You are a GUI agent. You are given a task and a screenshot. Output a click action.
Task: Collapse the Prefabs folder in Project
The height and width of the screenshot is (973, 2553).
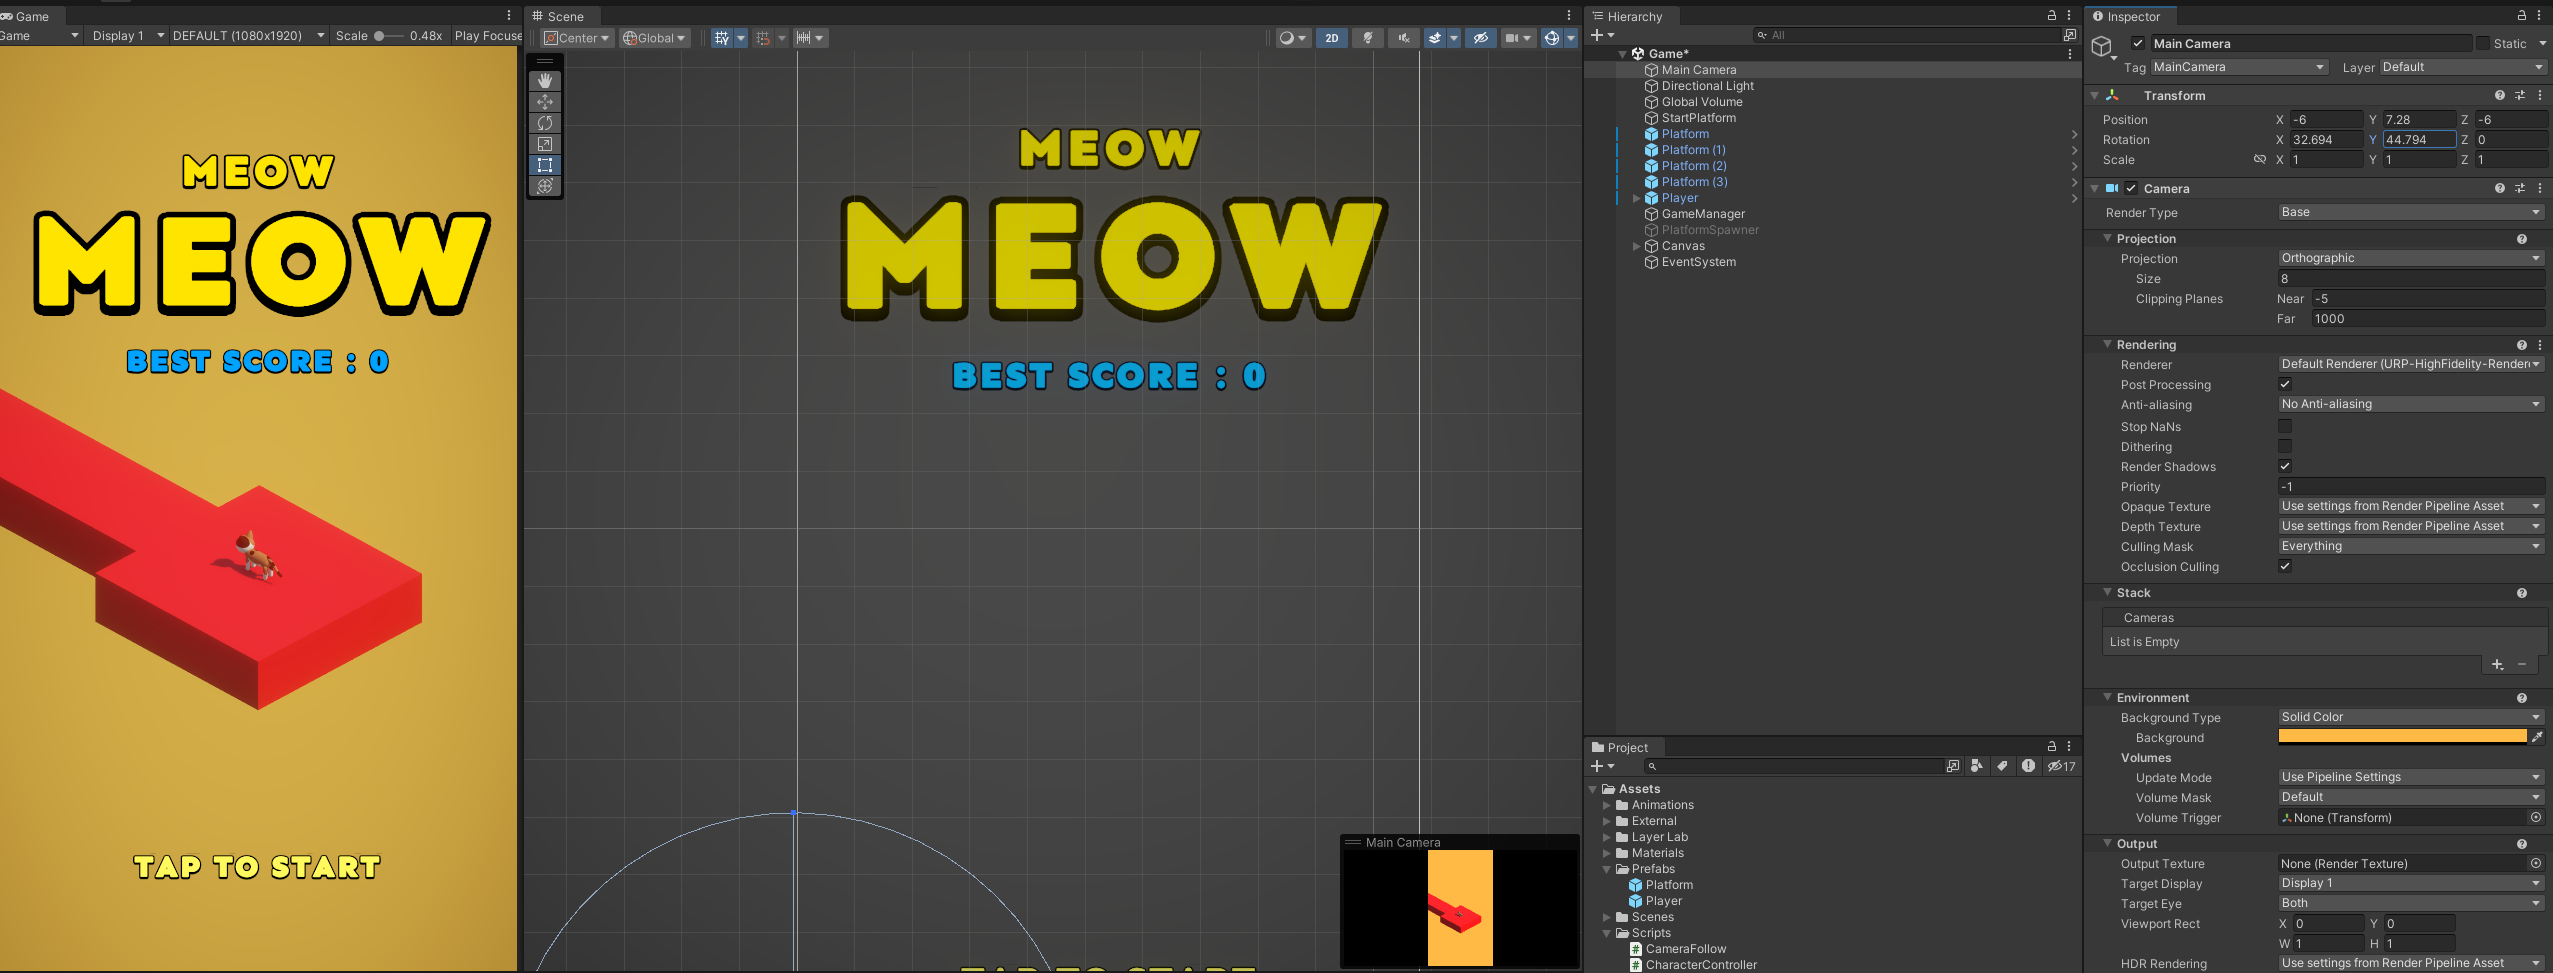[x=1607, y=869]
